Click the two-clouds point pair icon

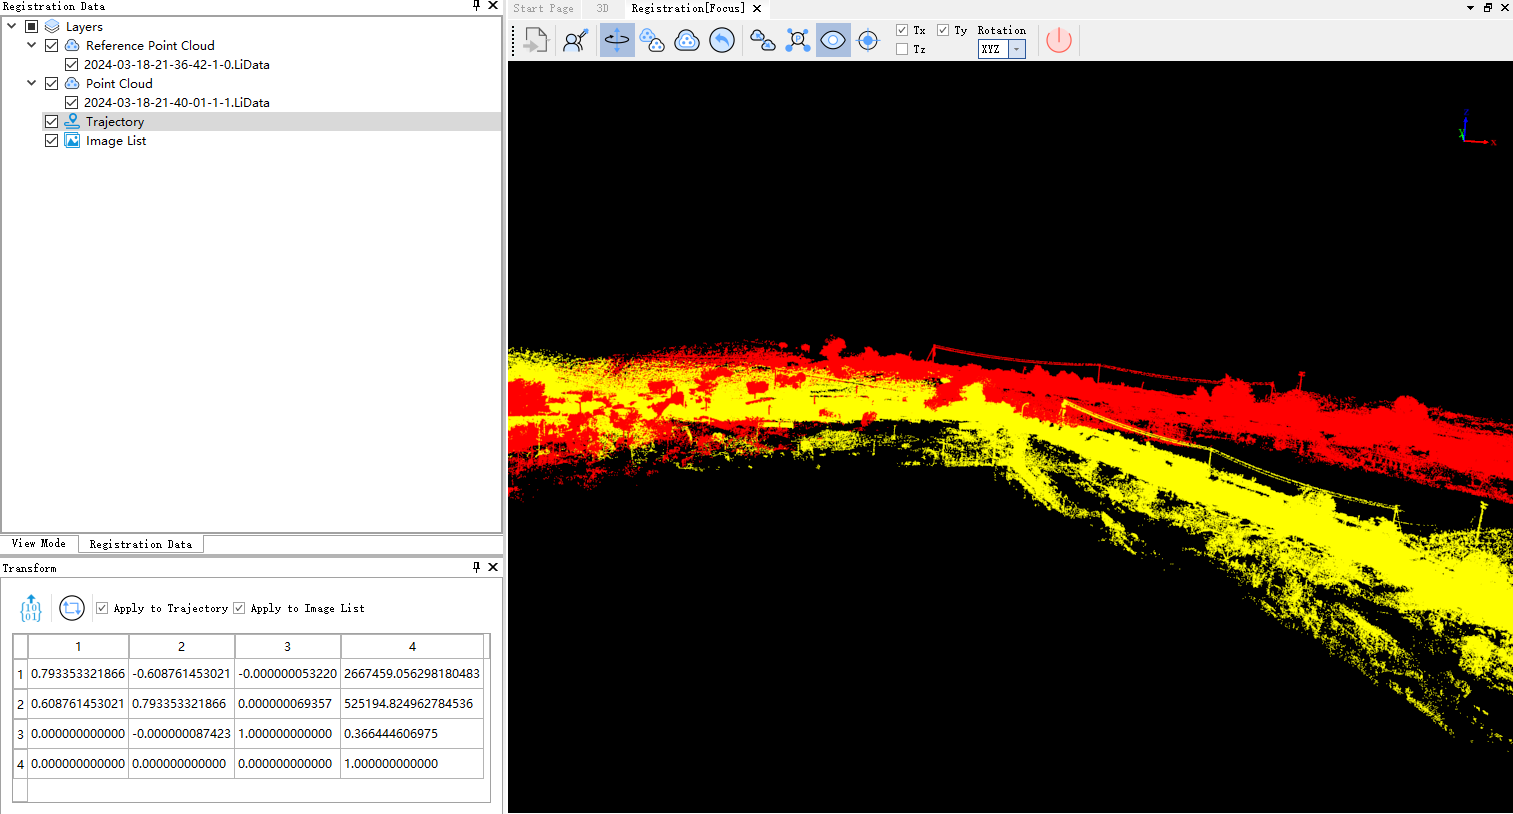(x=652, y=41)
